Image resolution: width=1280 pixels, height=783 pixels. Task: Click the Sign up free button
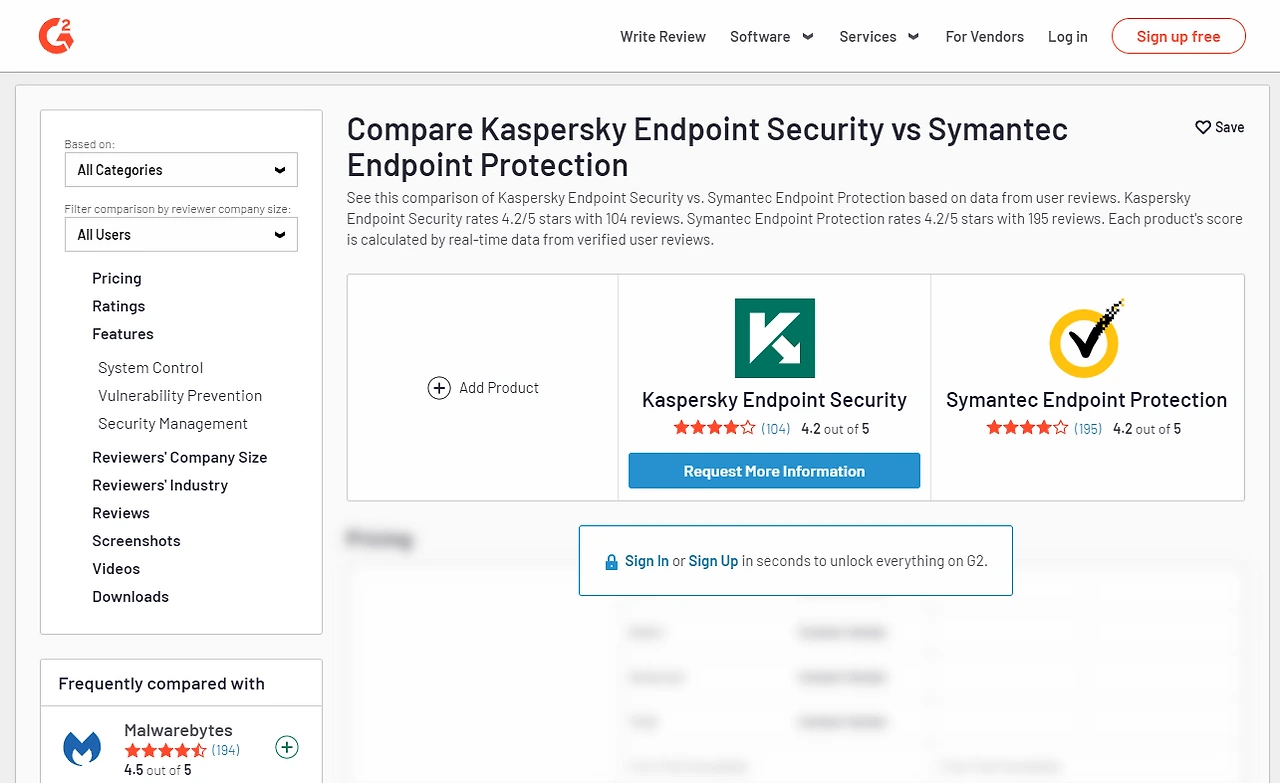pyautogui.click(x=1178, y=37)
